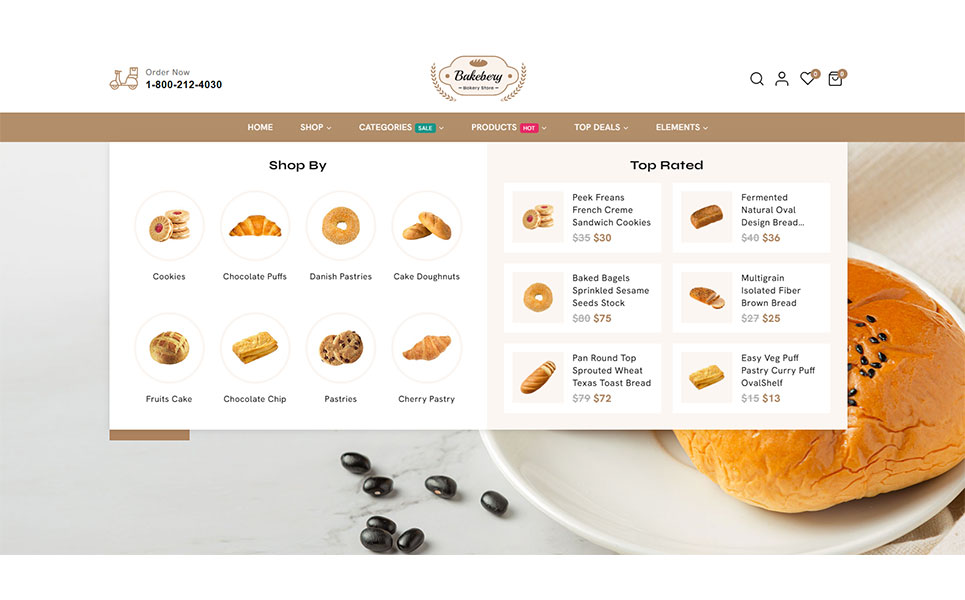Click the Bakebery store logo
The height and width of the screenshot is (600, 965).
tap(478, 78)
